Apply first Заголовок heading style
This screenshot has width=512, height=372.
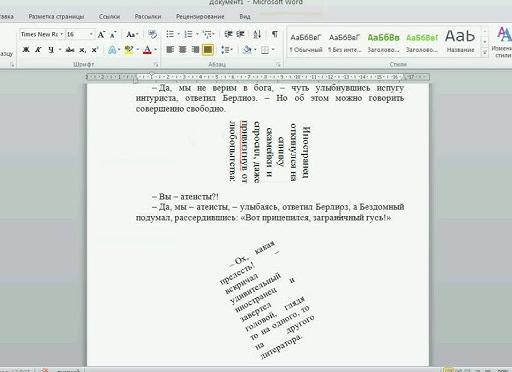383,42
